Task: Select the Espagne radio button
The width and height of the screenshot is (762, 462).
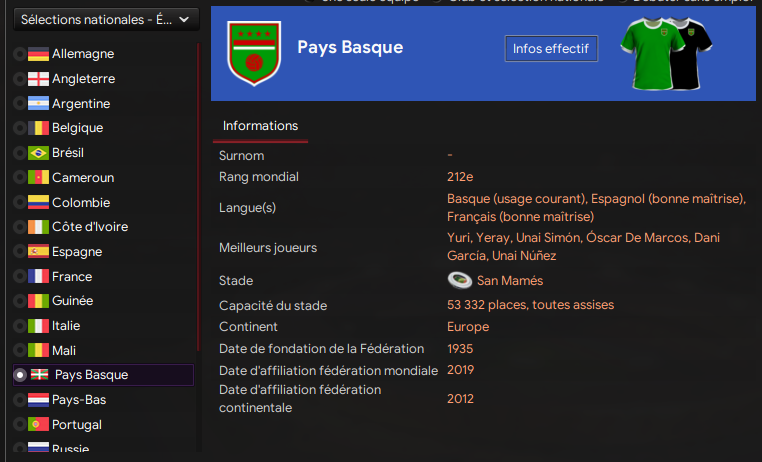Action: pyautogui.click(x=19, y=252)
